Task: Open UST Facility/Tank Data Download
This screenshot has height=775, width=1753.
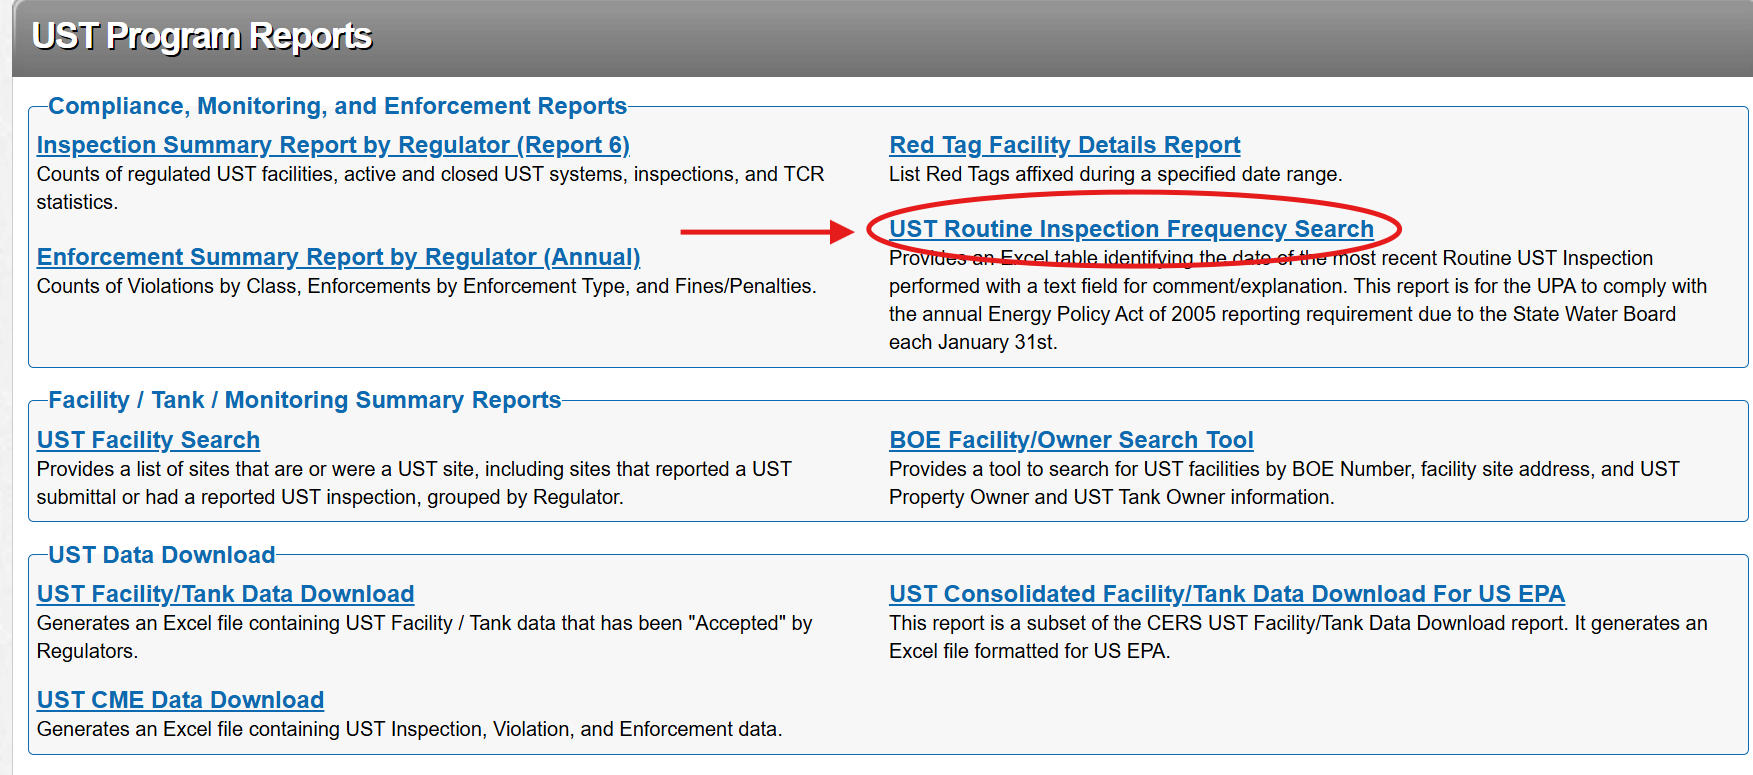Action: 225,594
